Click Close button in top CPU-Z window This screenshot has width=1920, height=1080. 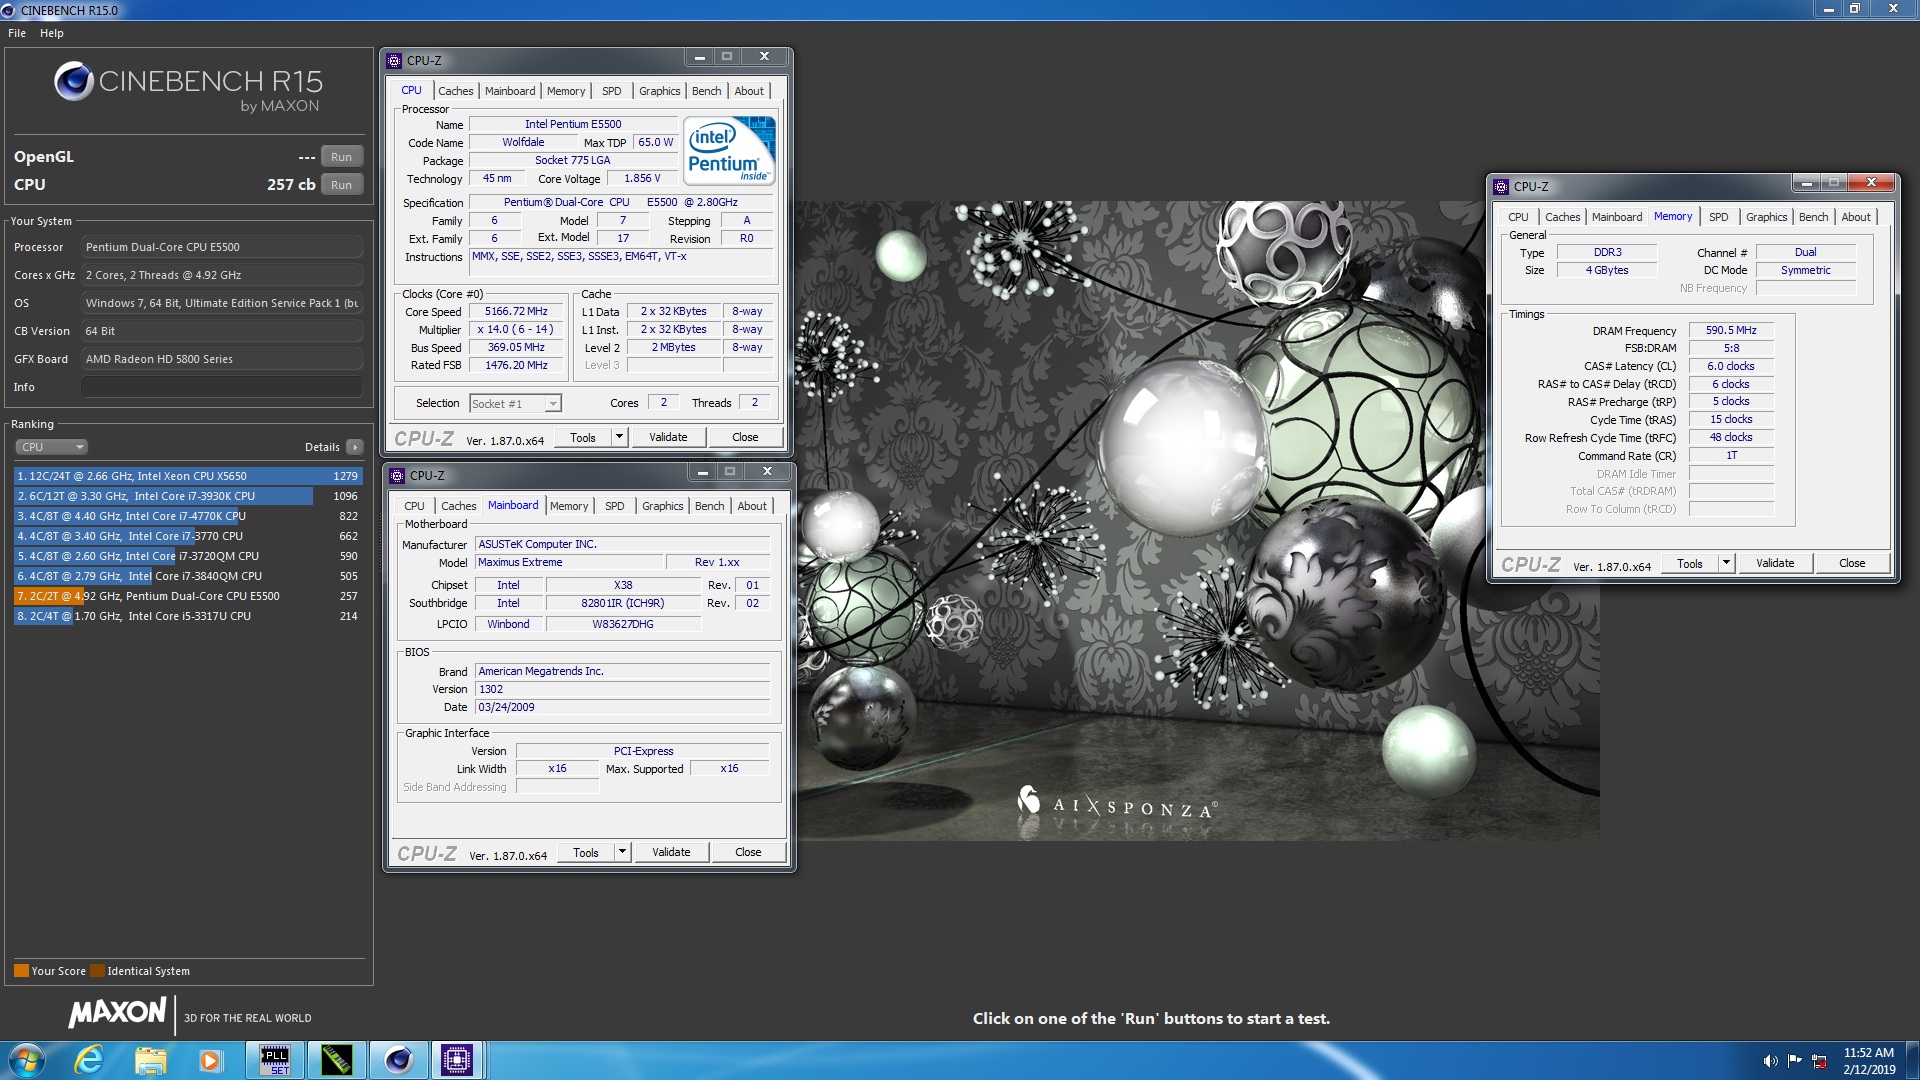pos(745,437)
